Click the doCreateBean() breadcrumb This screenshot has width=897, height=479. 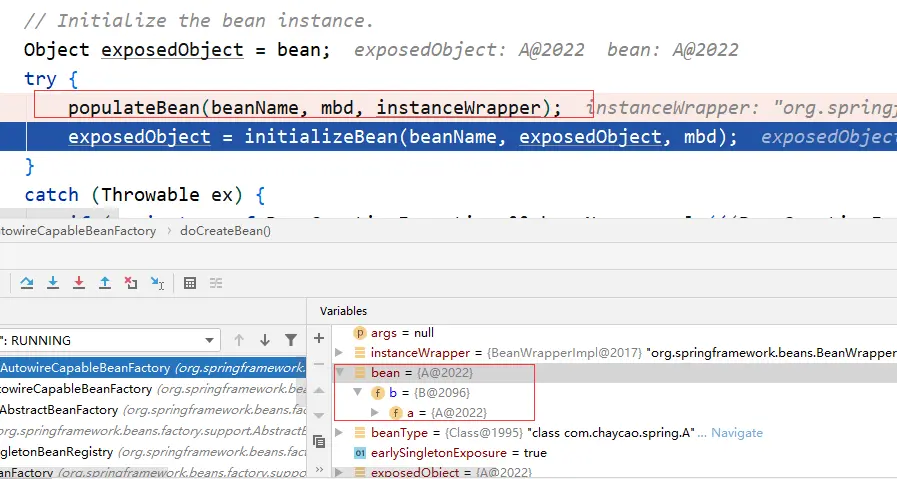225,231
